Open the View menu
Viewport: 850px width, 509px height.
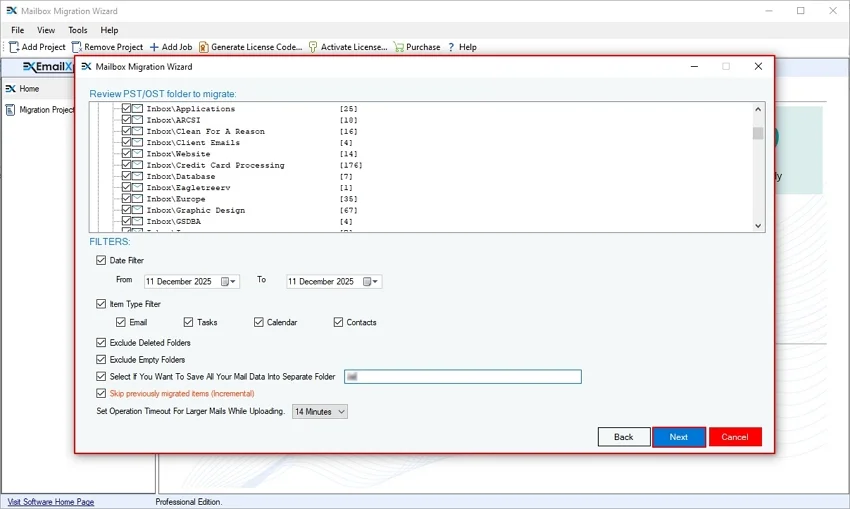[46, 30]
